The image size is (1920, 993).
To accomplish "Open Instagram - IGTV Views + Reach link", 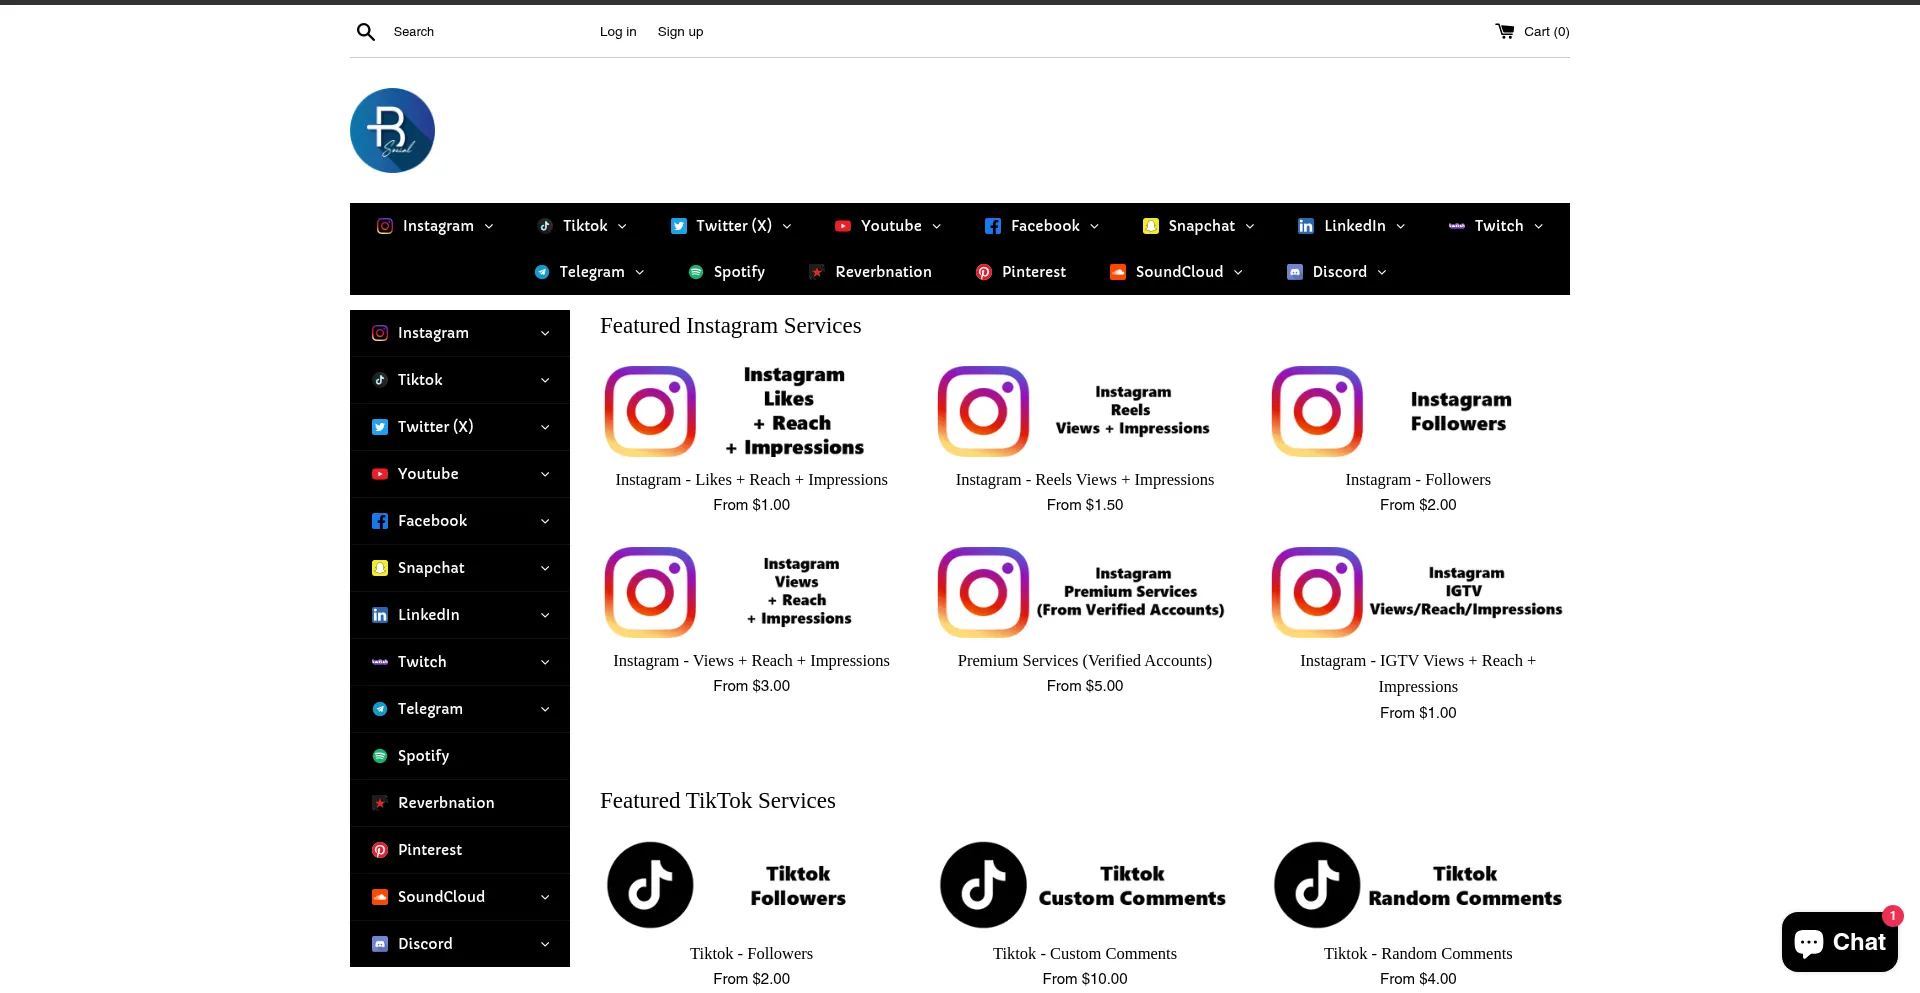I will pos(1418,674).
